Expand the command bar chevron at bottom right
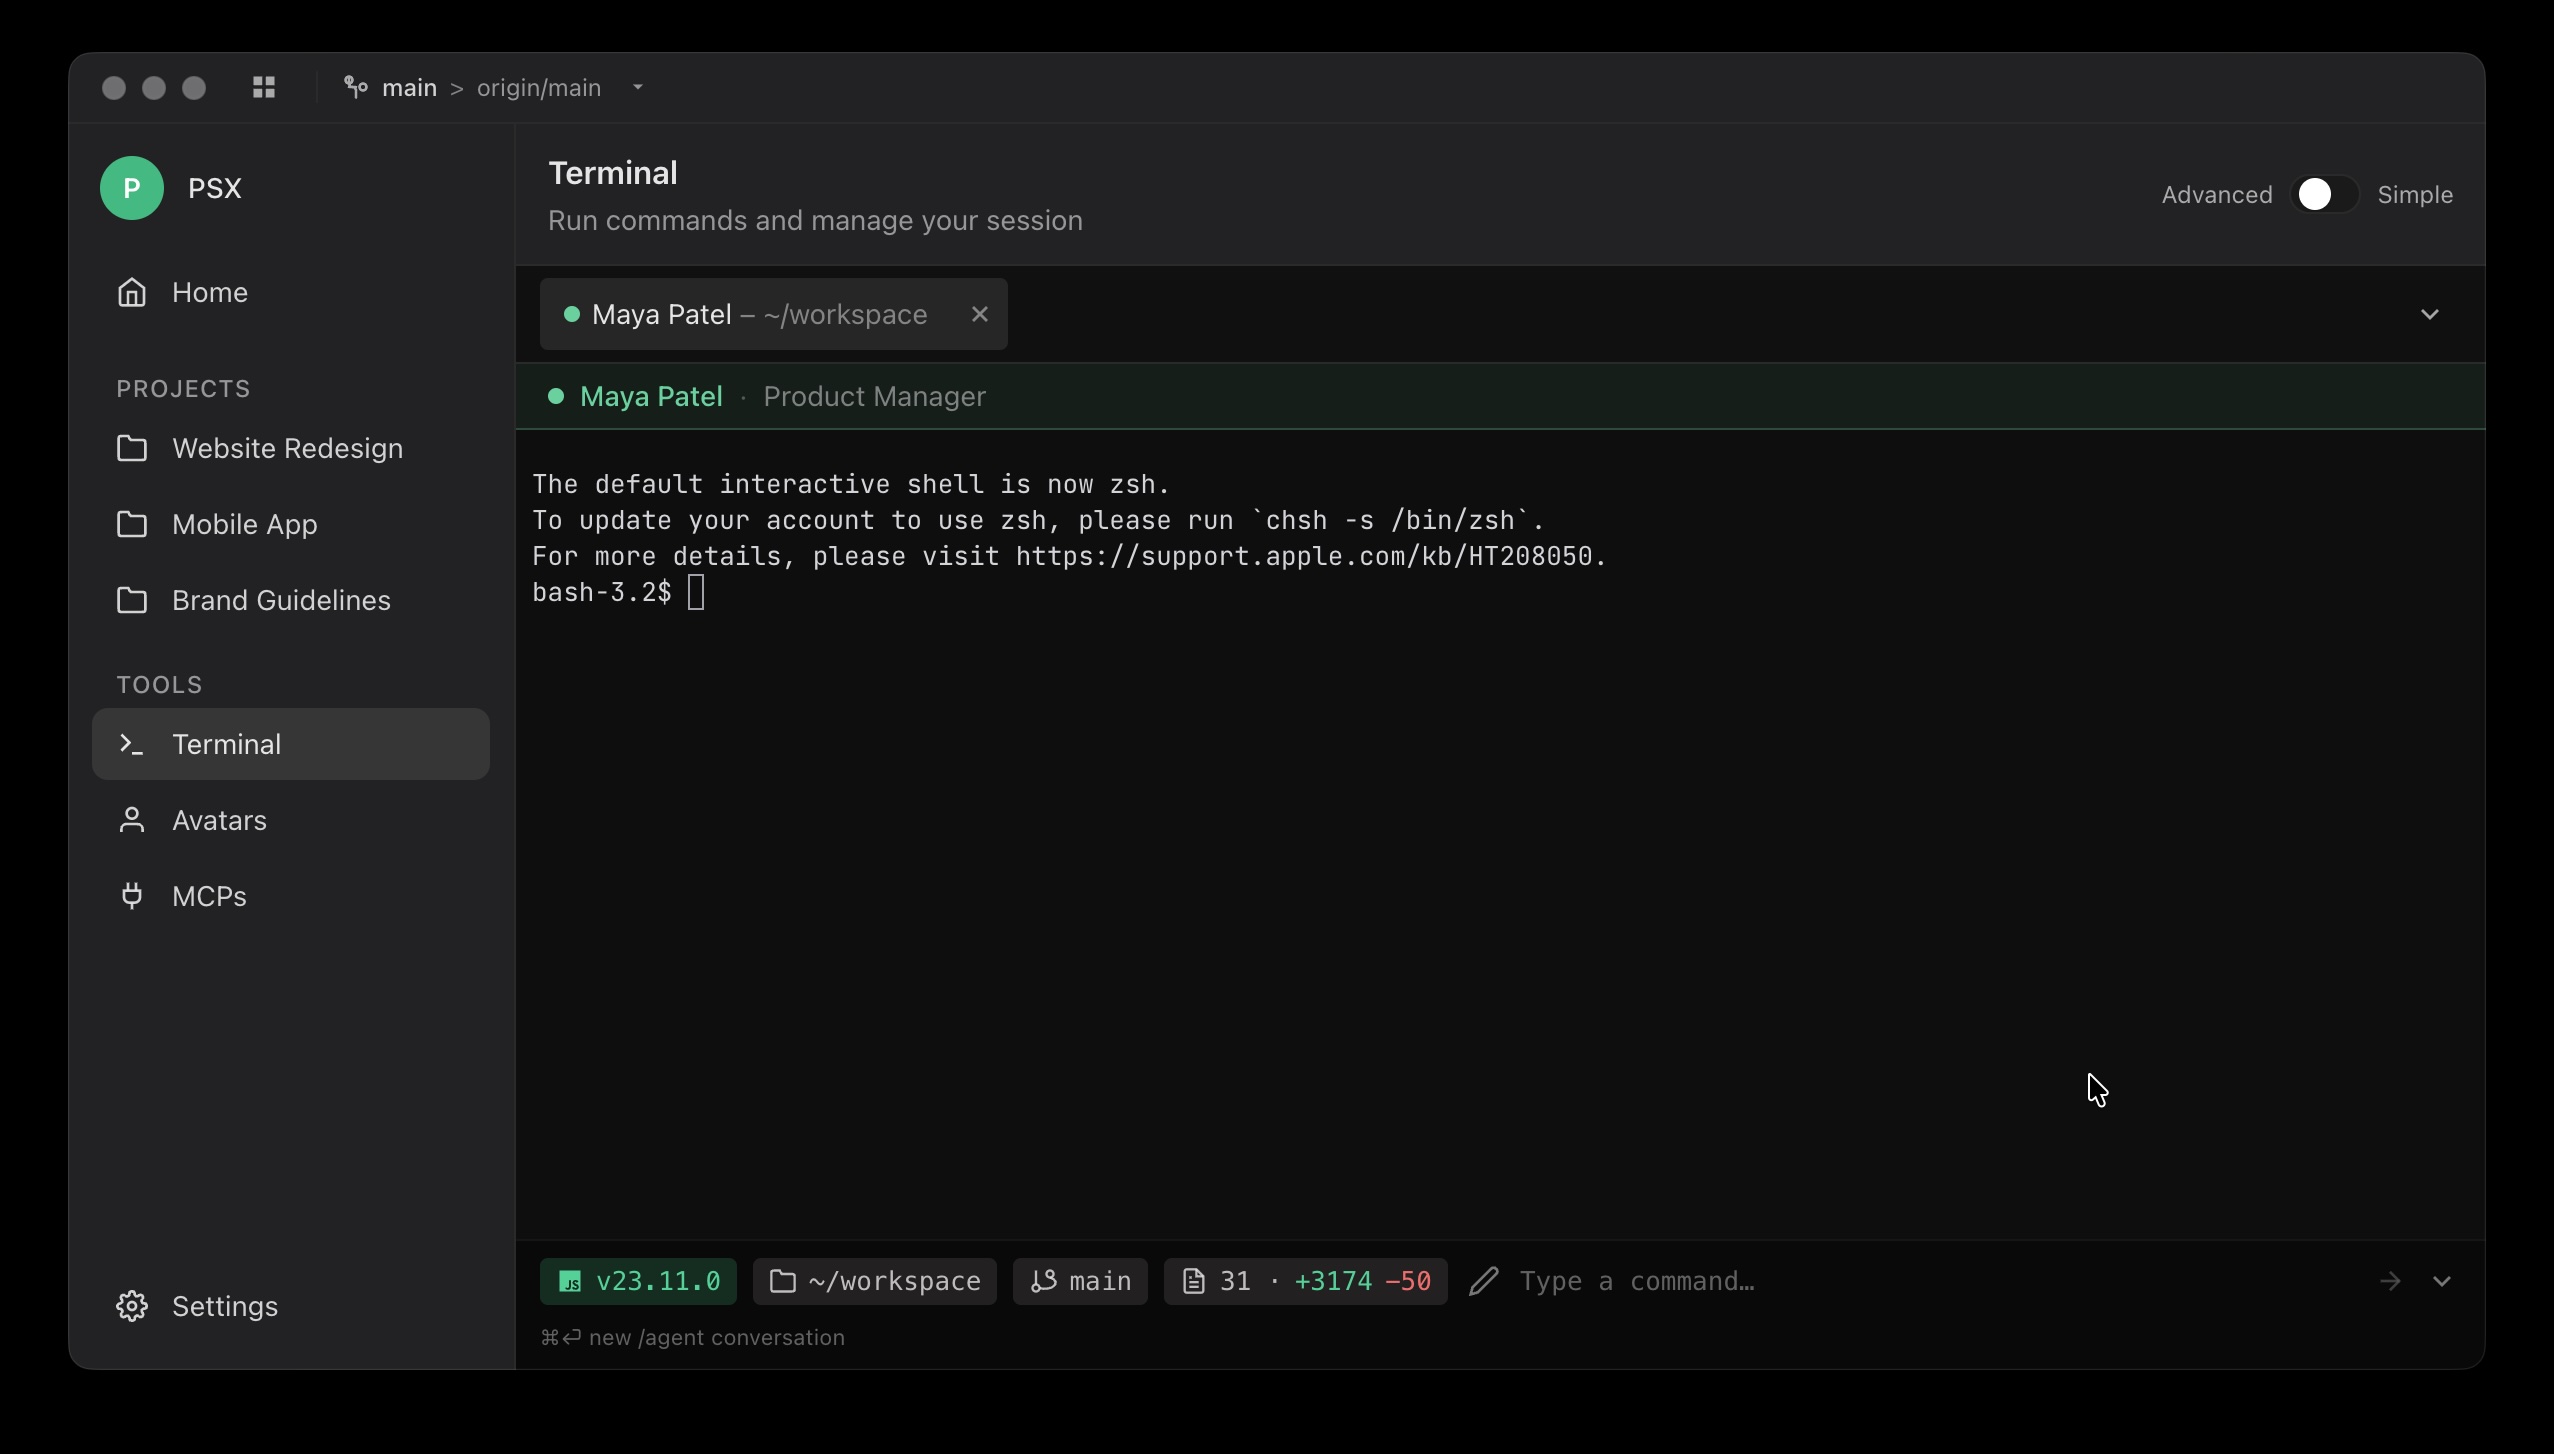The height and width of the screenshot is (1454, 2554). [2442, 1281]
